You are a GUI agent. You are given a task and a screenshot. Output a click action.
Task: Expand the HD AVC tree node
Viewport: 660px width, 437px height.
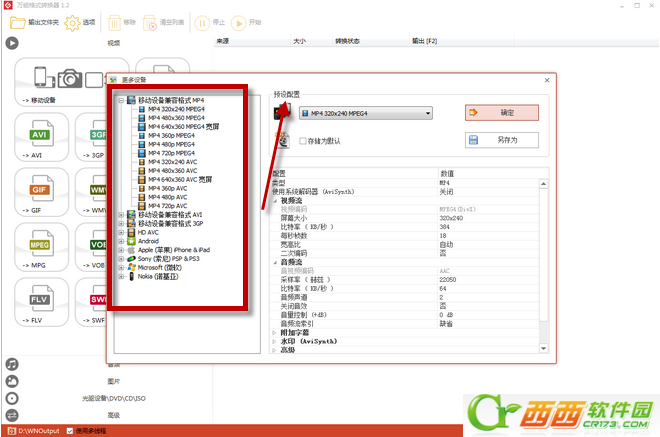point(121,232)
